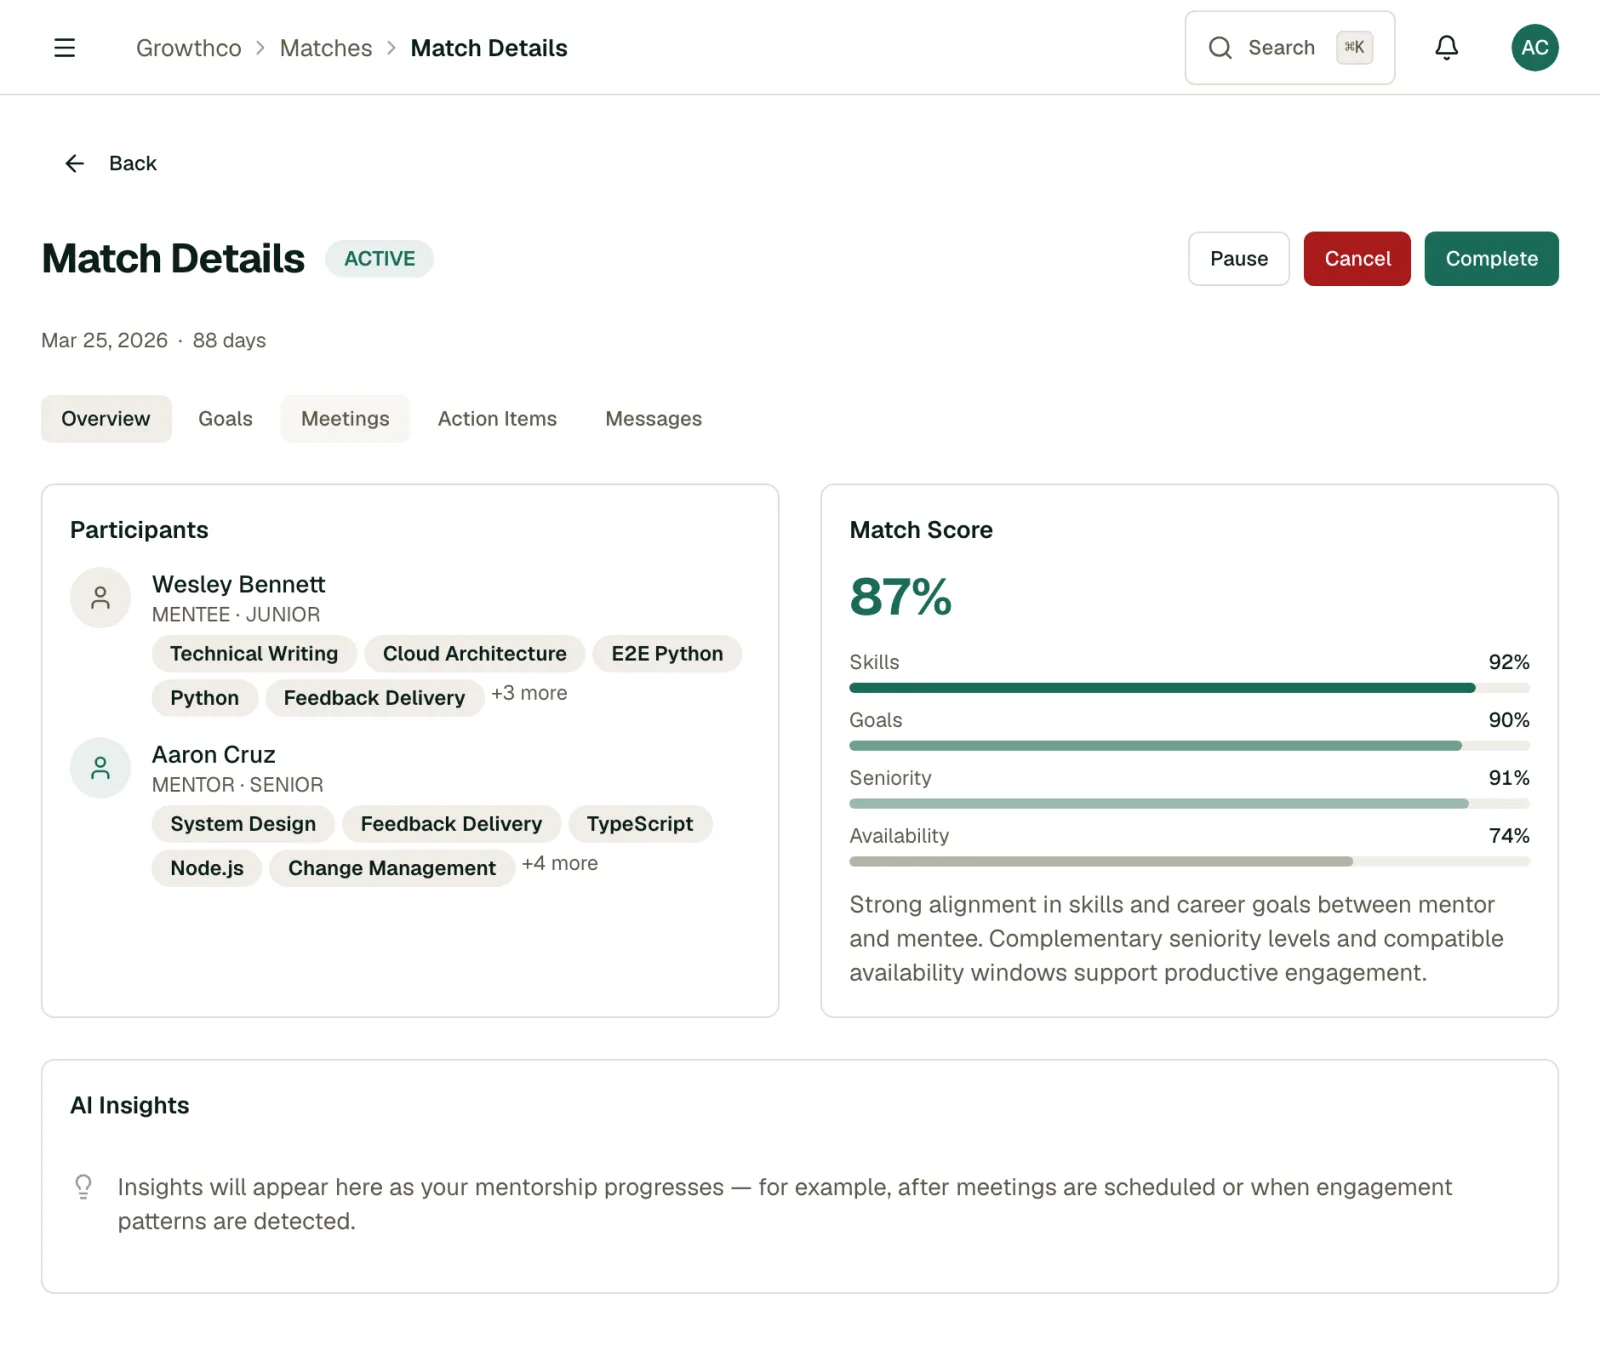Image resolution: width=1600 pixels, height=1362 pixels.
Task: Click the Cloud Architecture skill tag
Action: (474, 654)
